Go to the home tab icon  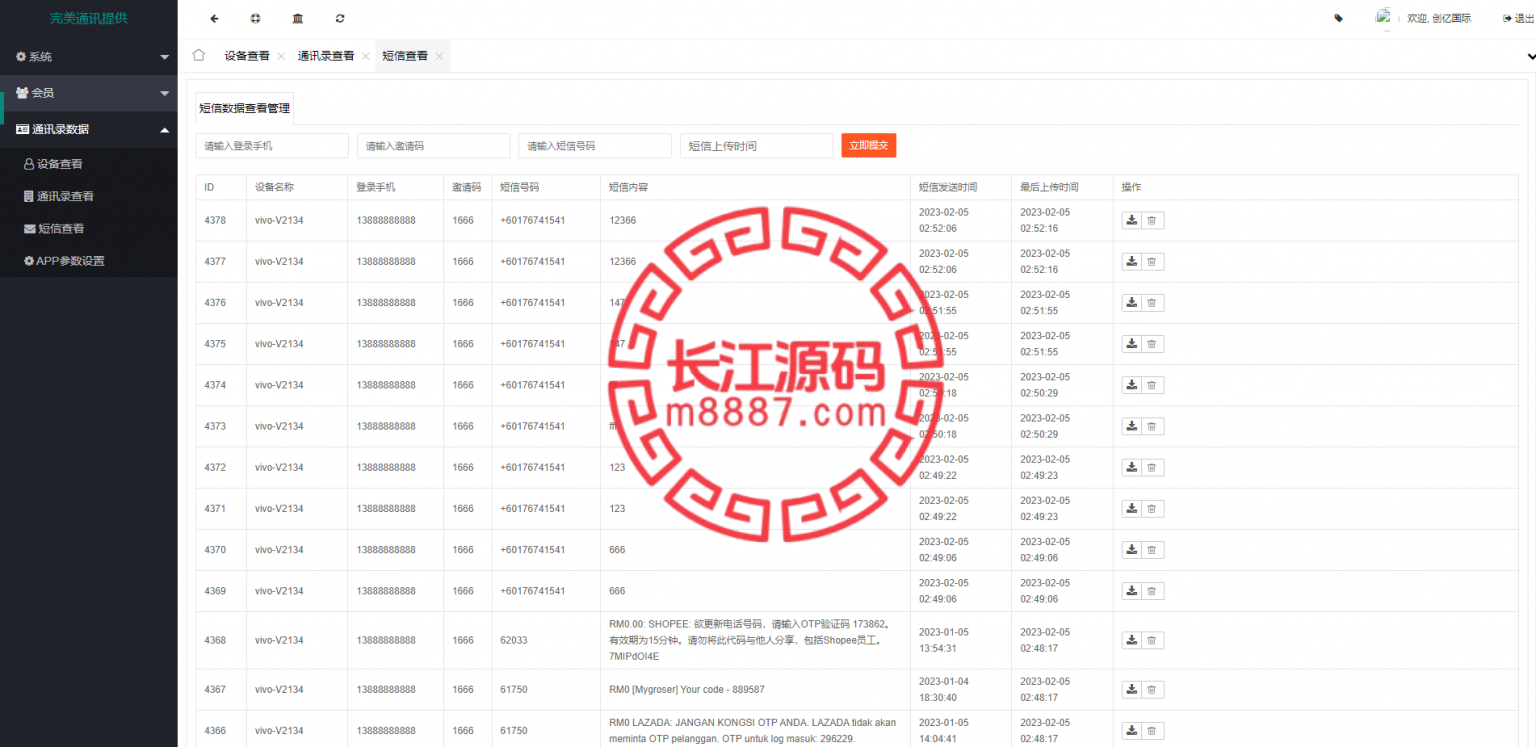point(198,55)
